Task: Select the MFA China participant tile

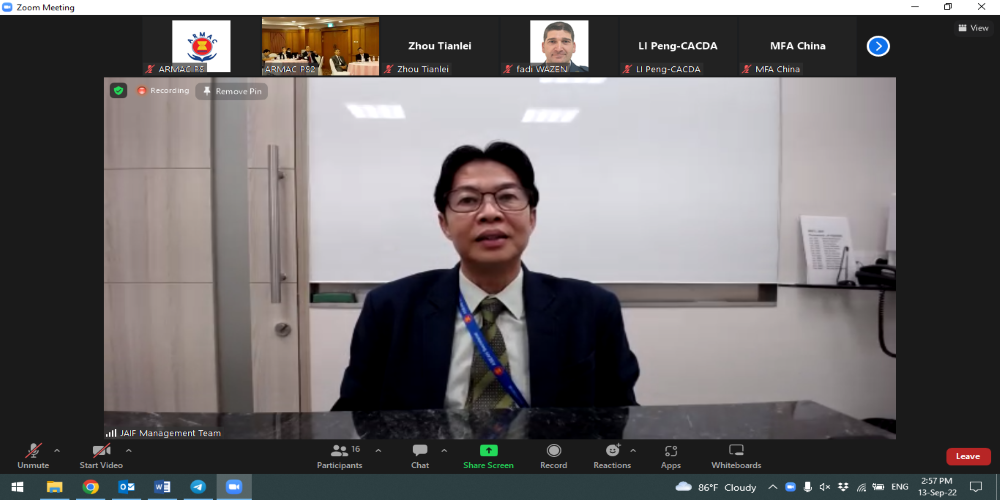Action: click(797, 46)
